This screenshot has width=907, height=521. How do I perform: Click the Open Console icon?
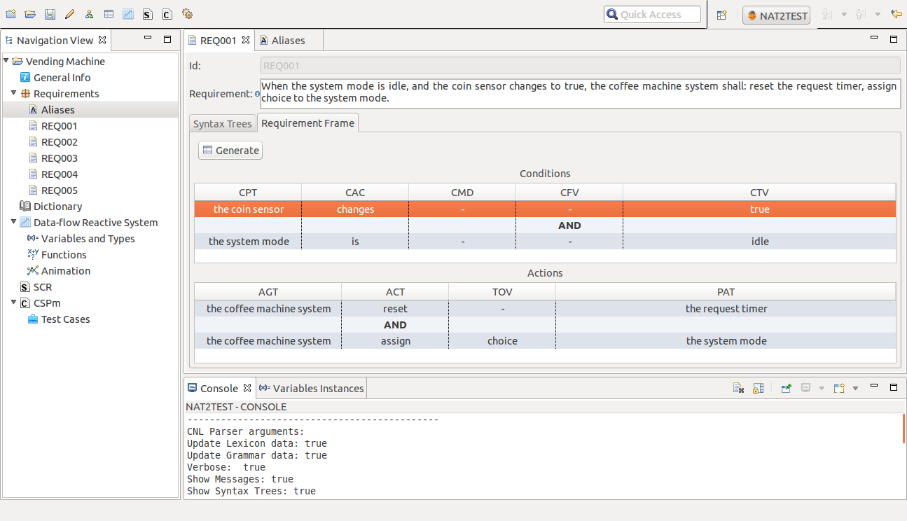[x=839, y=388]
